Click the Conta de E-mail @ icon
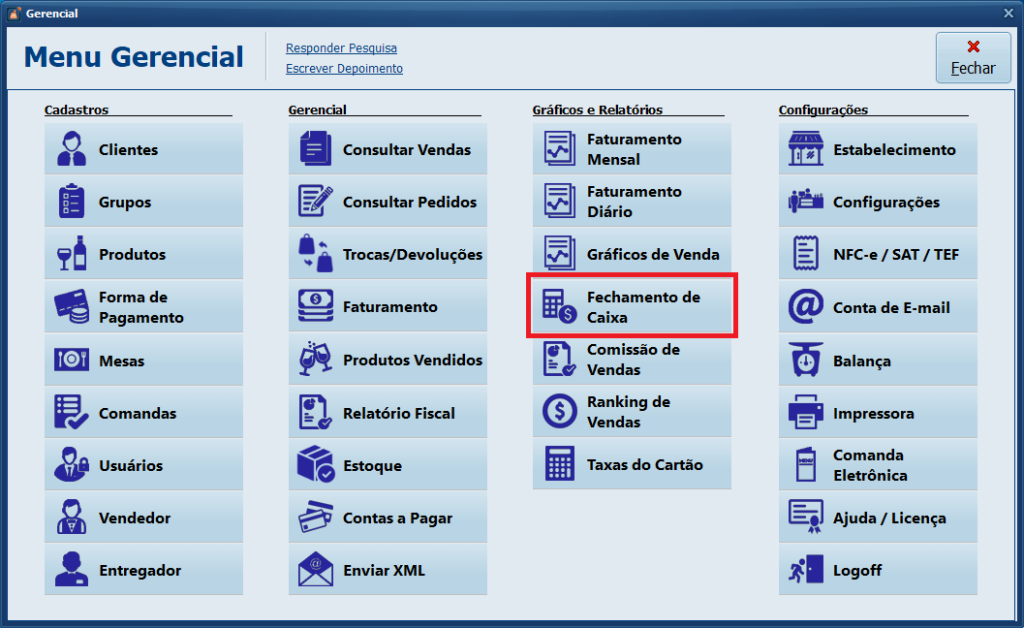The image size is (1024, 628). point(805,308)
